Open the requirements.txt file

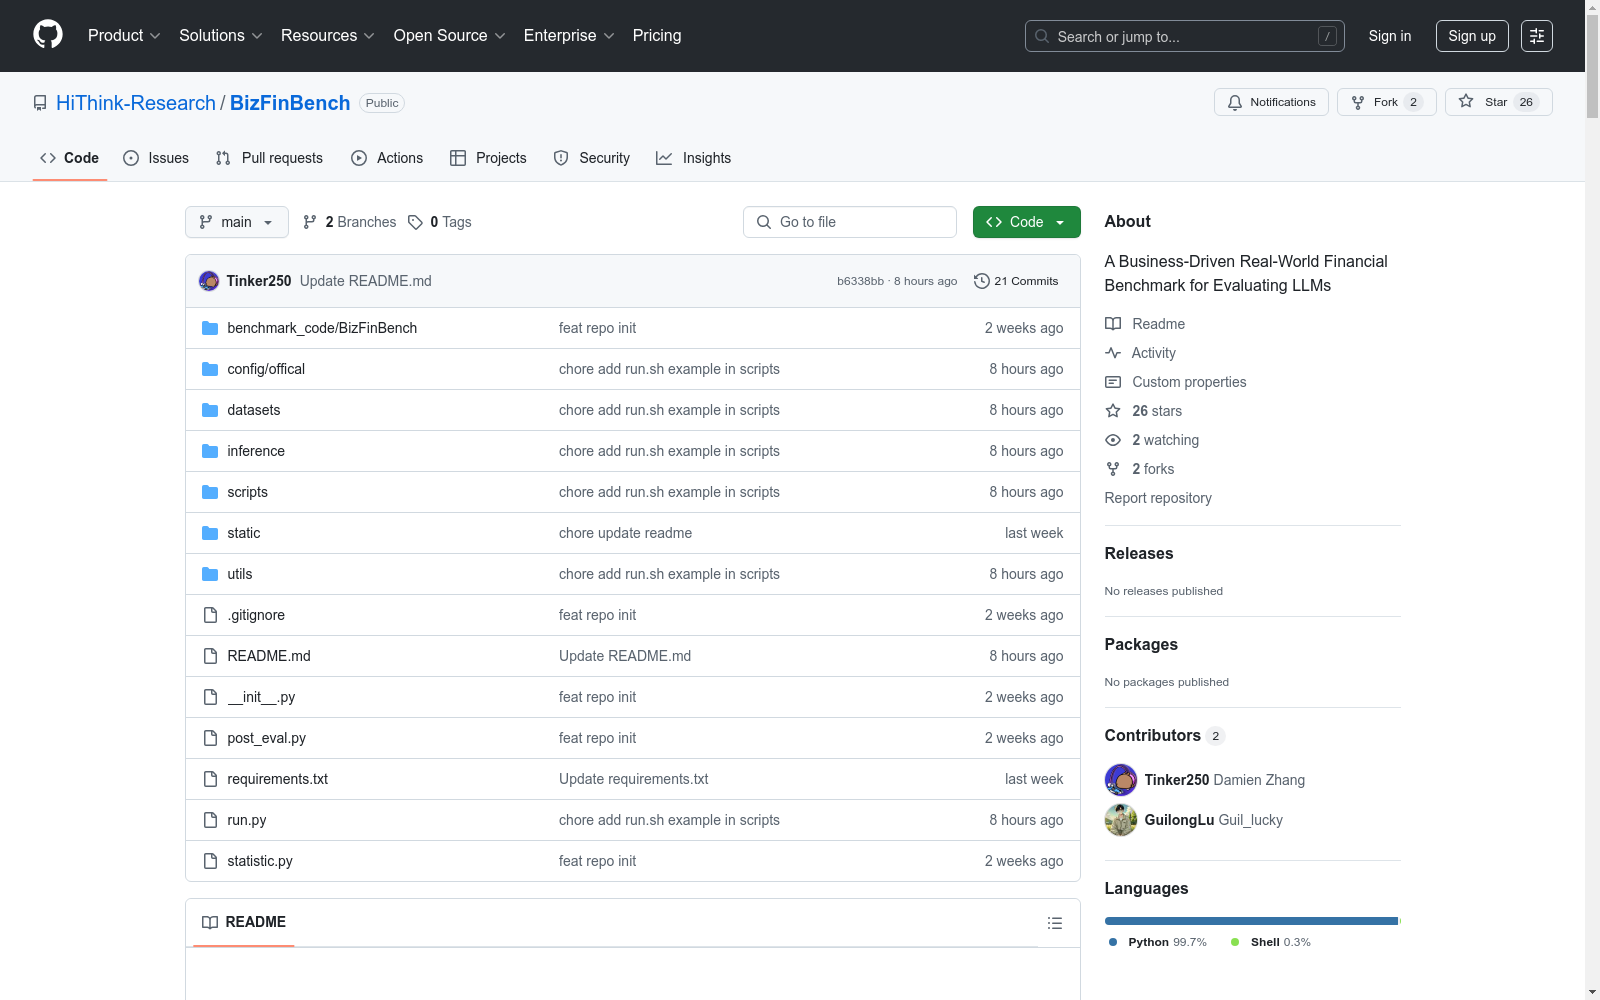pyautogui.click(x=278, y=779)
